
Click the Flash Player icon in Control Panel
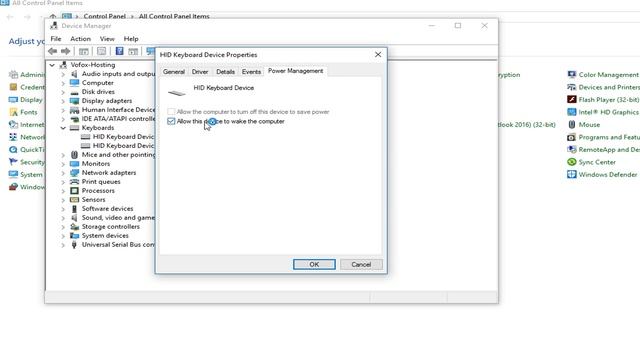[x=571, y=100]
